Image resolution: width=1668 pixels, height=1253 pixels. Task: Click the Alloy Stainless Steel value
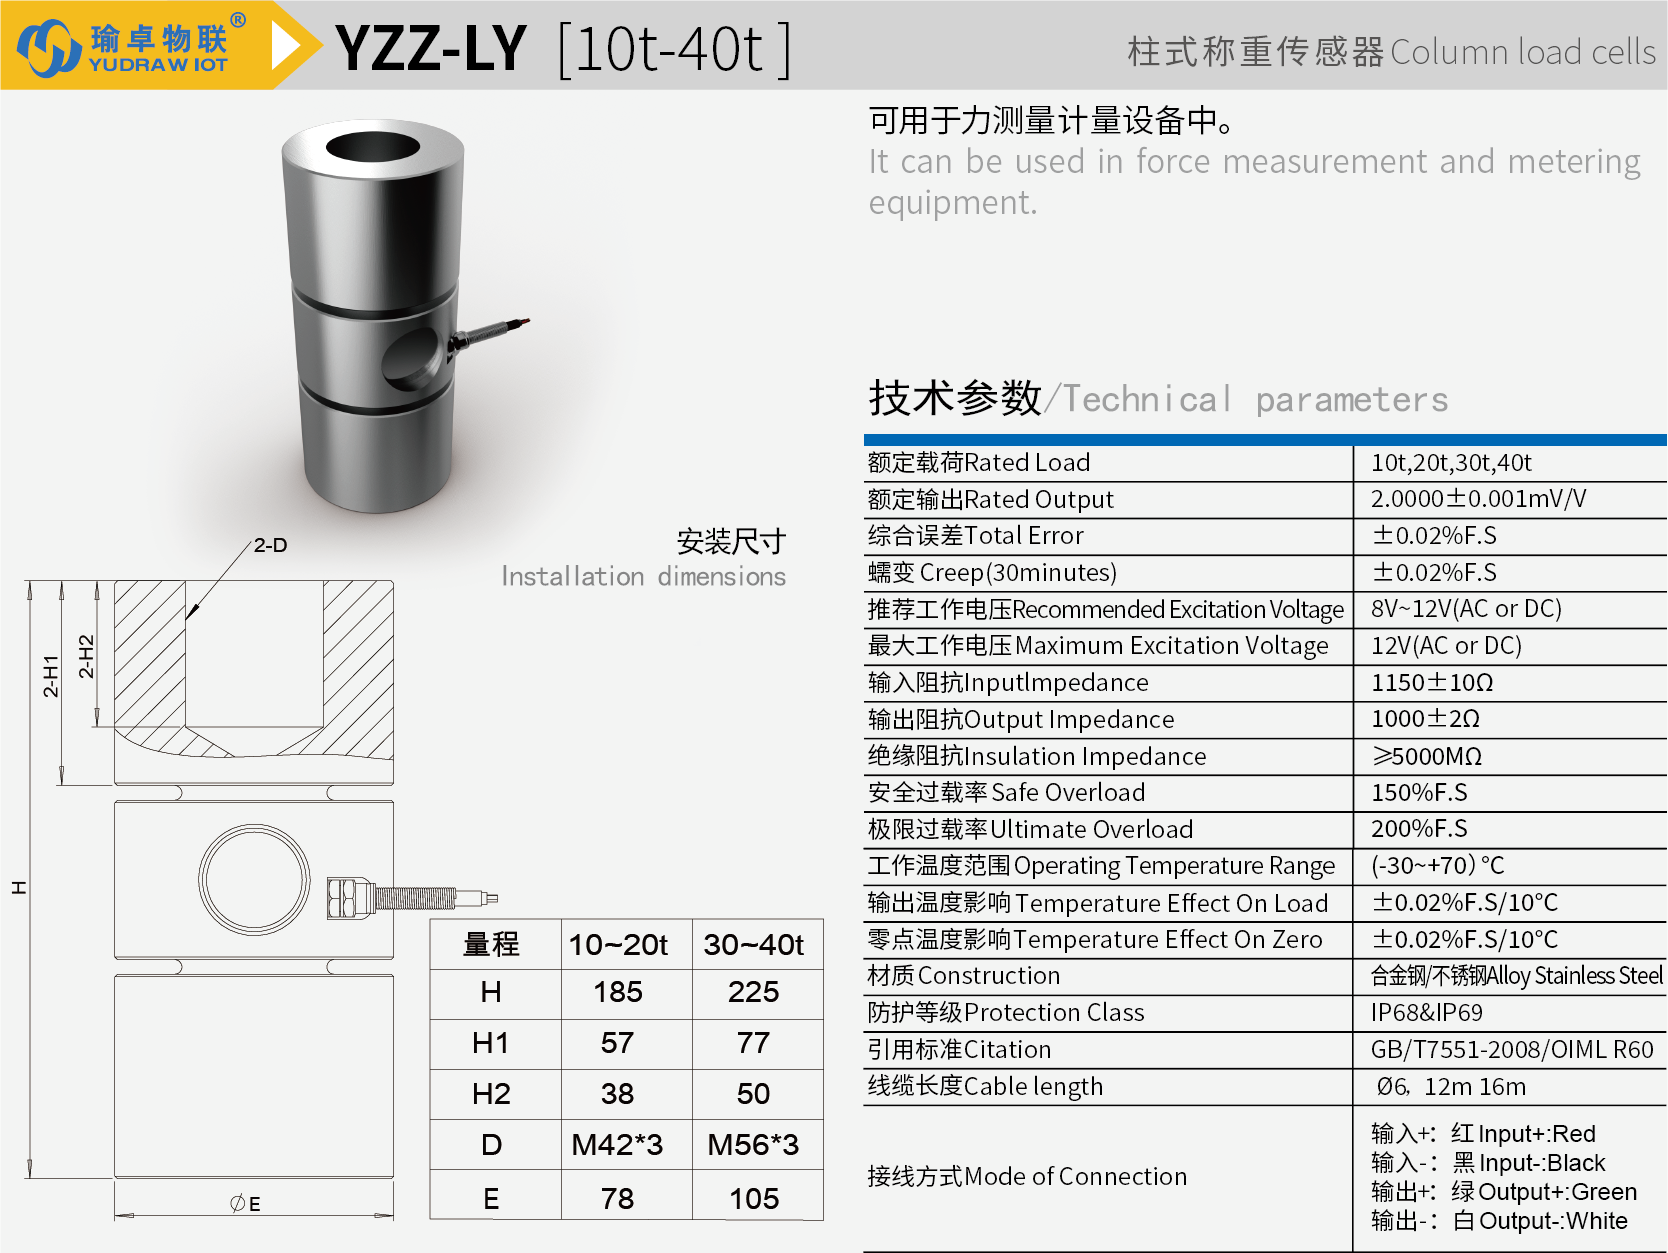click(1516, 976)
